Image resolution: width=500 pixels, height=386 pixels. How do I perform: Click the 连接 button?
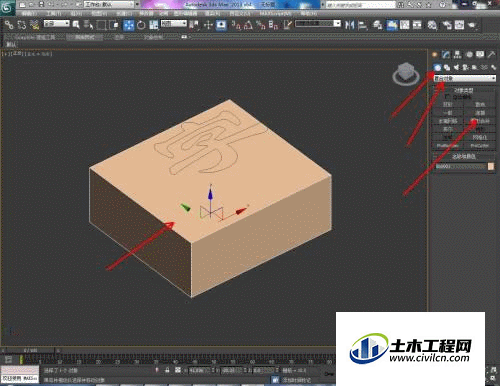(x=480, y=113)
